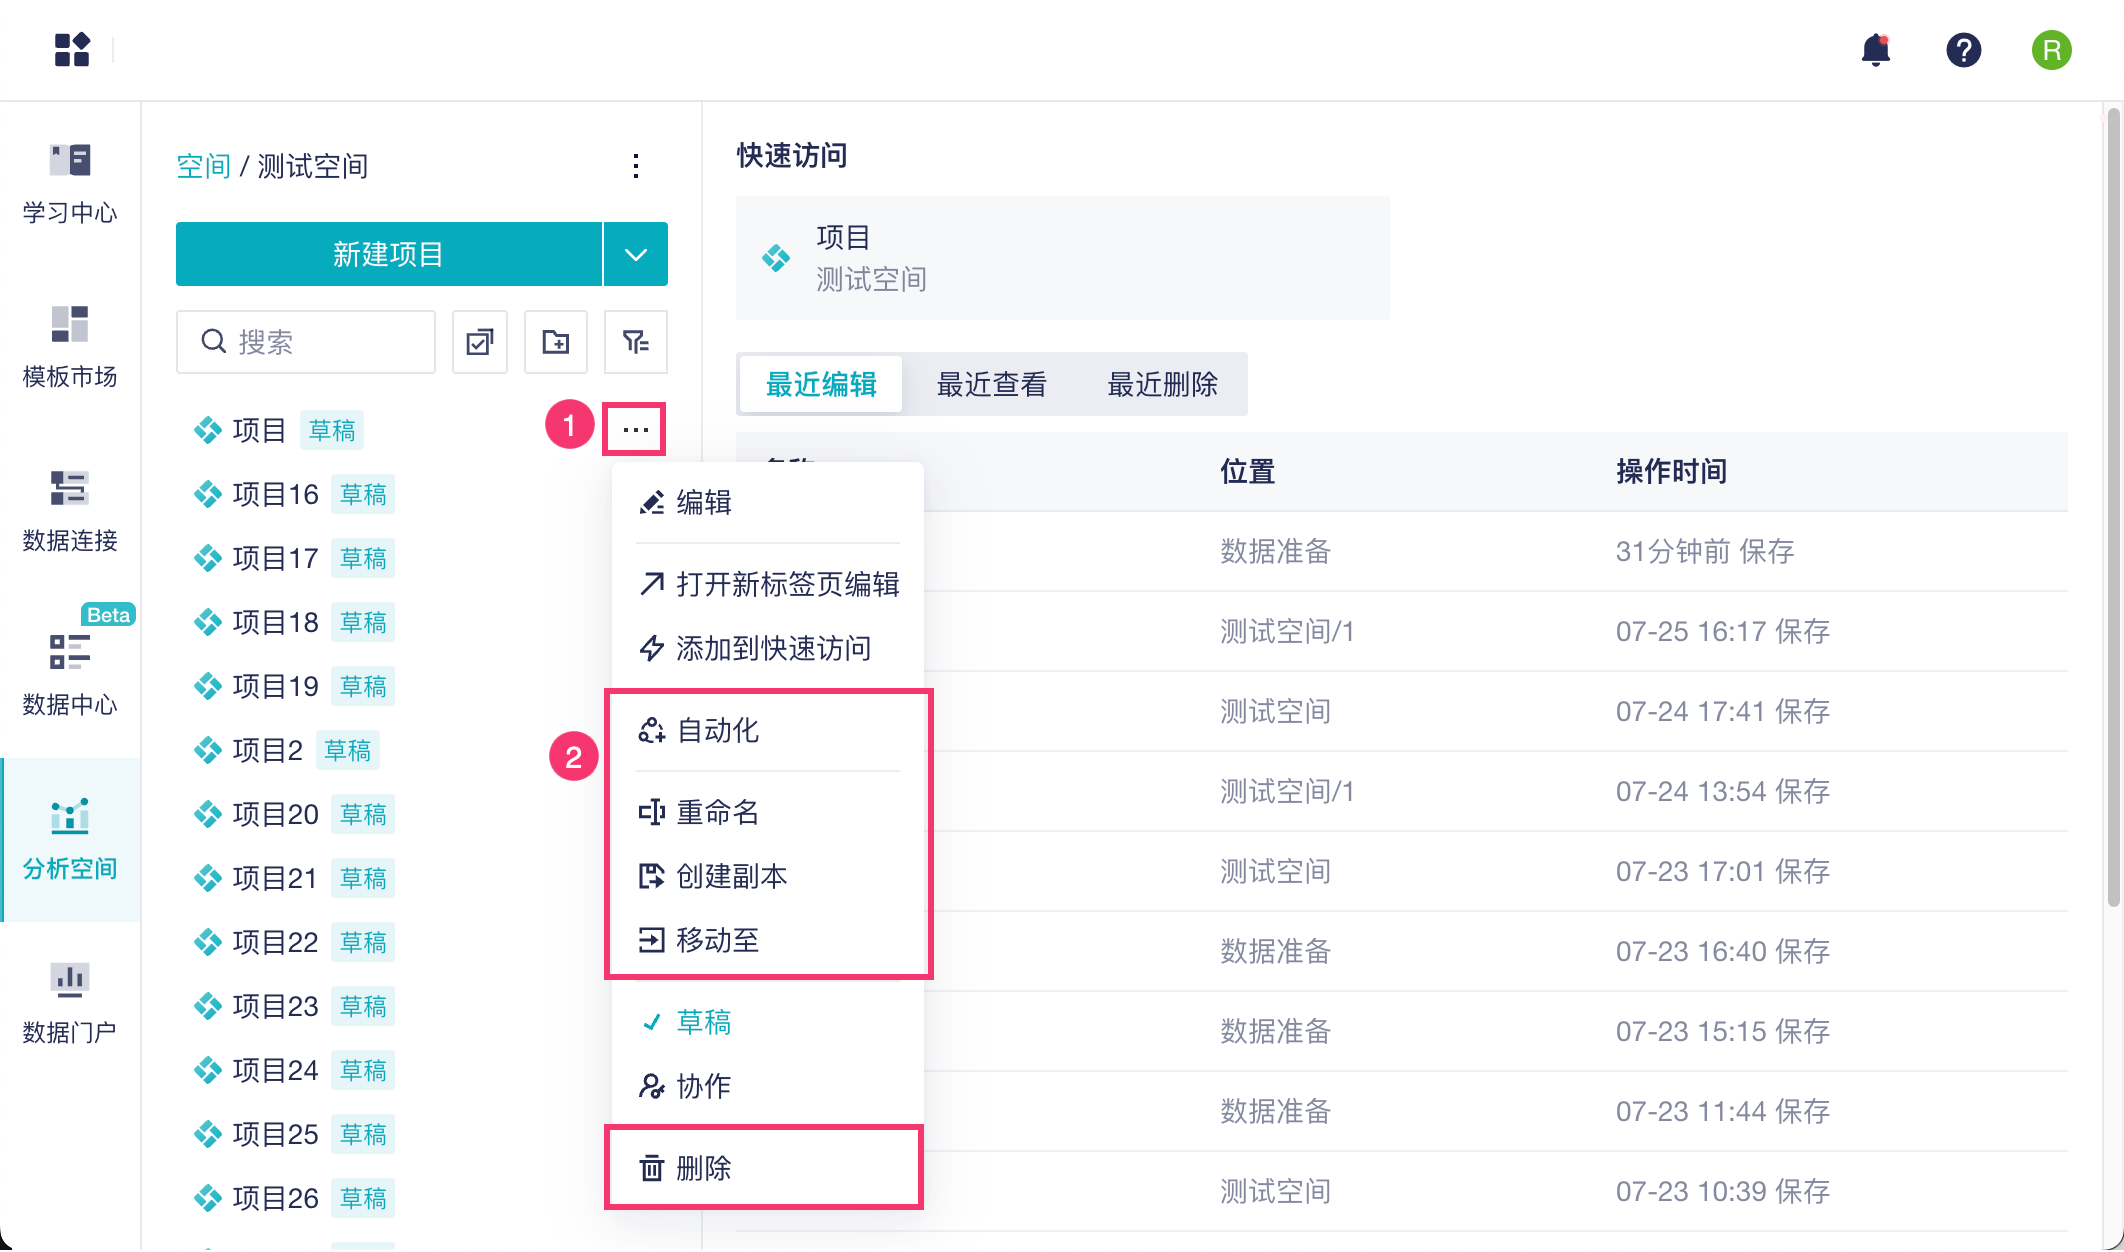Follow the 空间 breadcrumb link
Image resolution: width=2124 pixels, height=1252 pixels.
point(203,166)
